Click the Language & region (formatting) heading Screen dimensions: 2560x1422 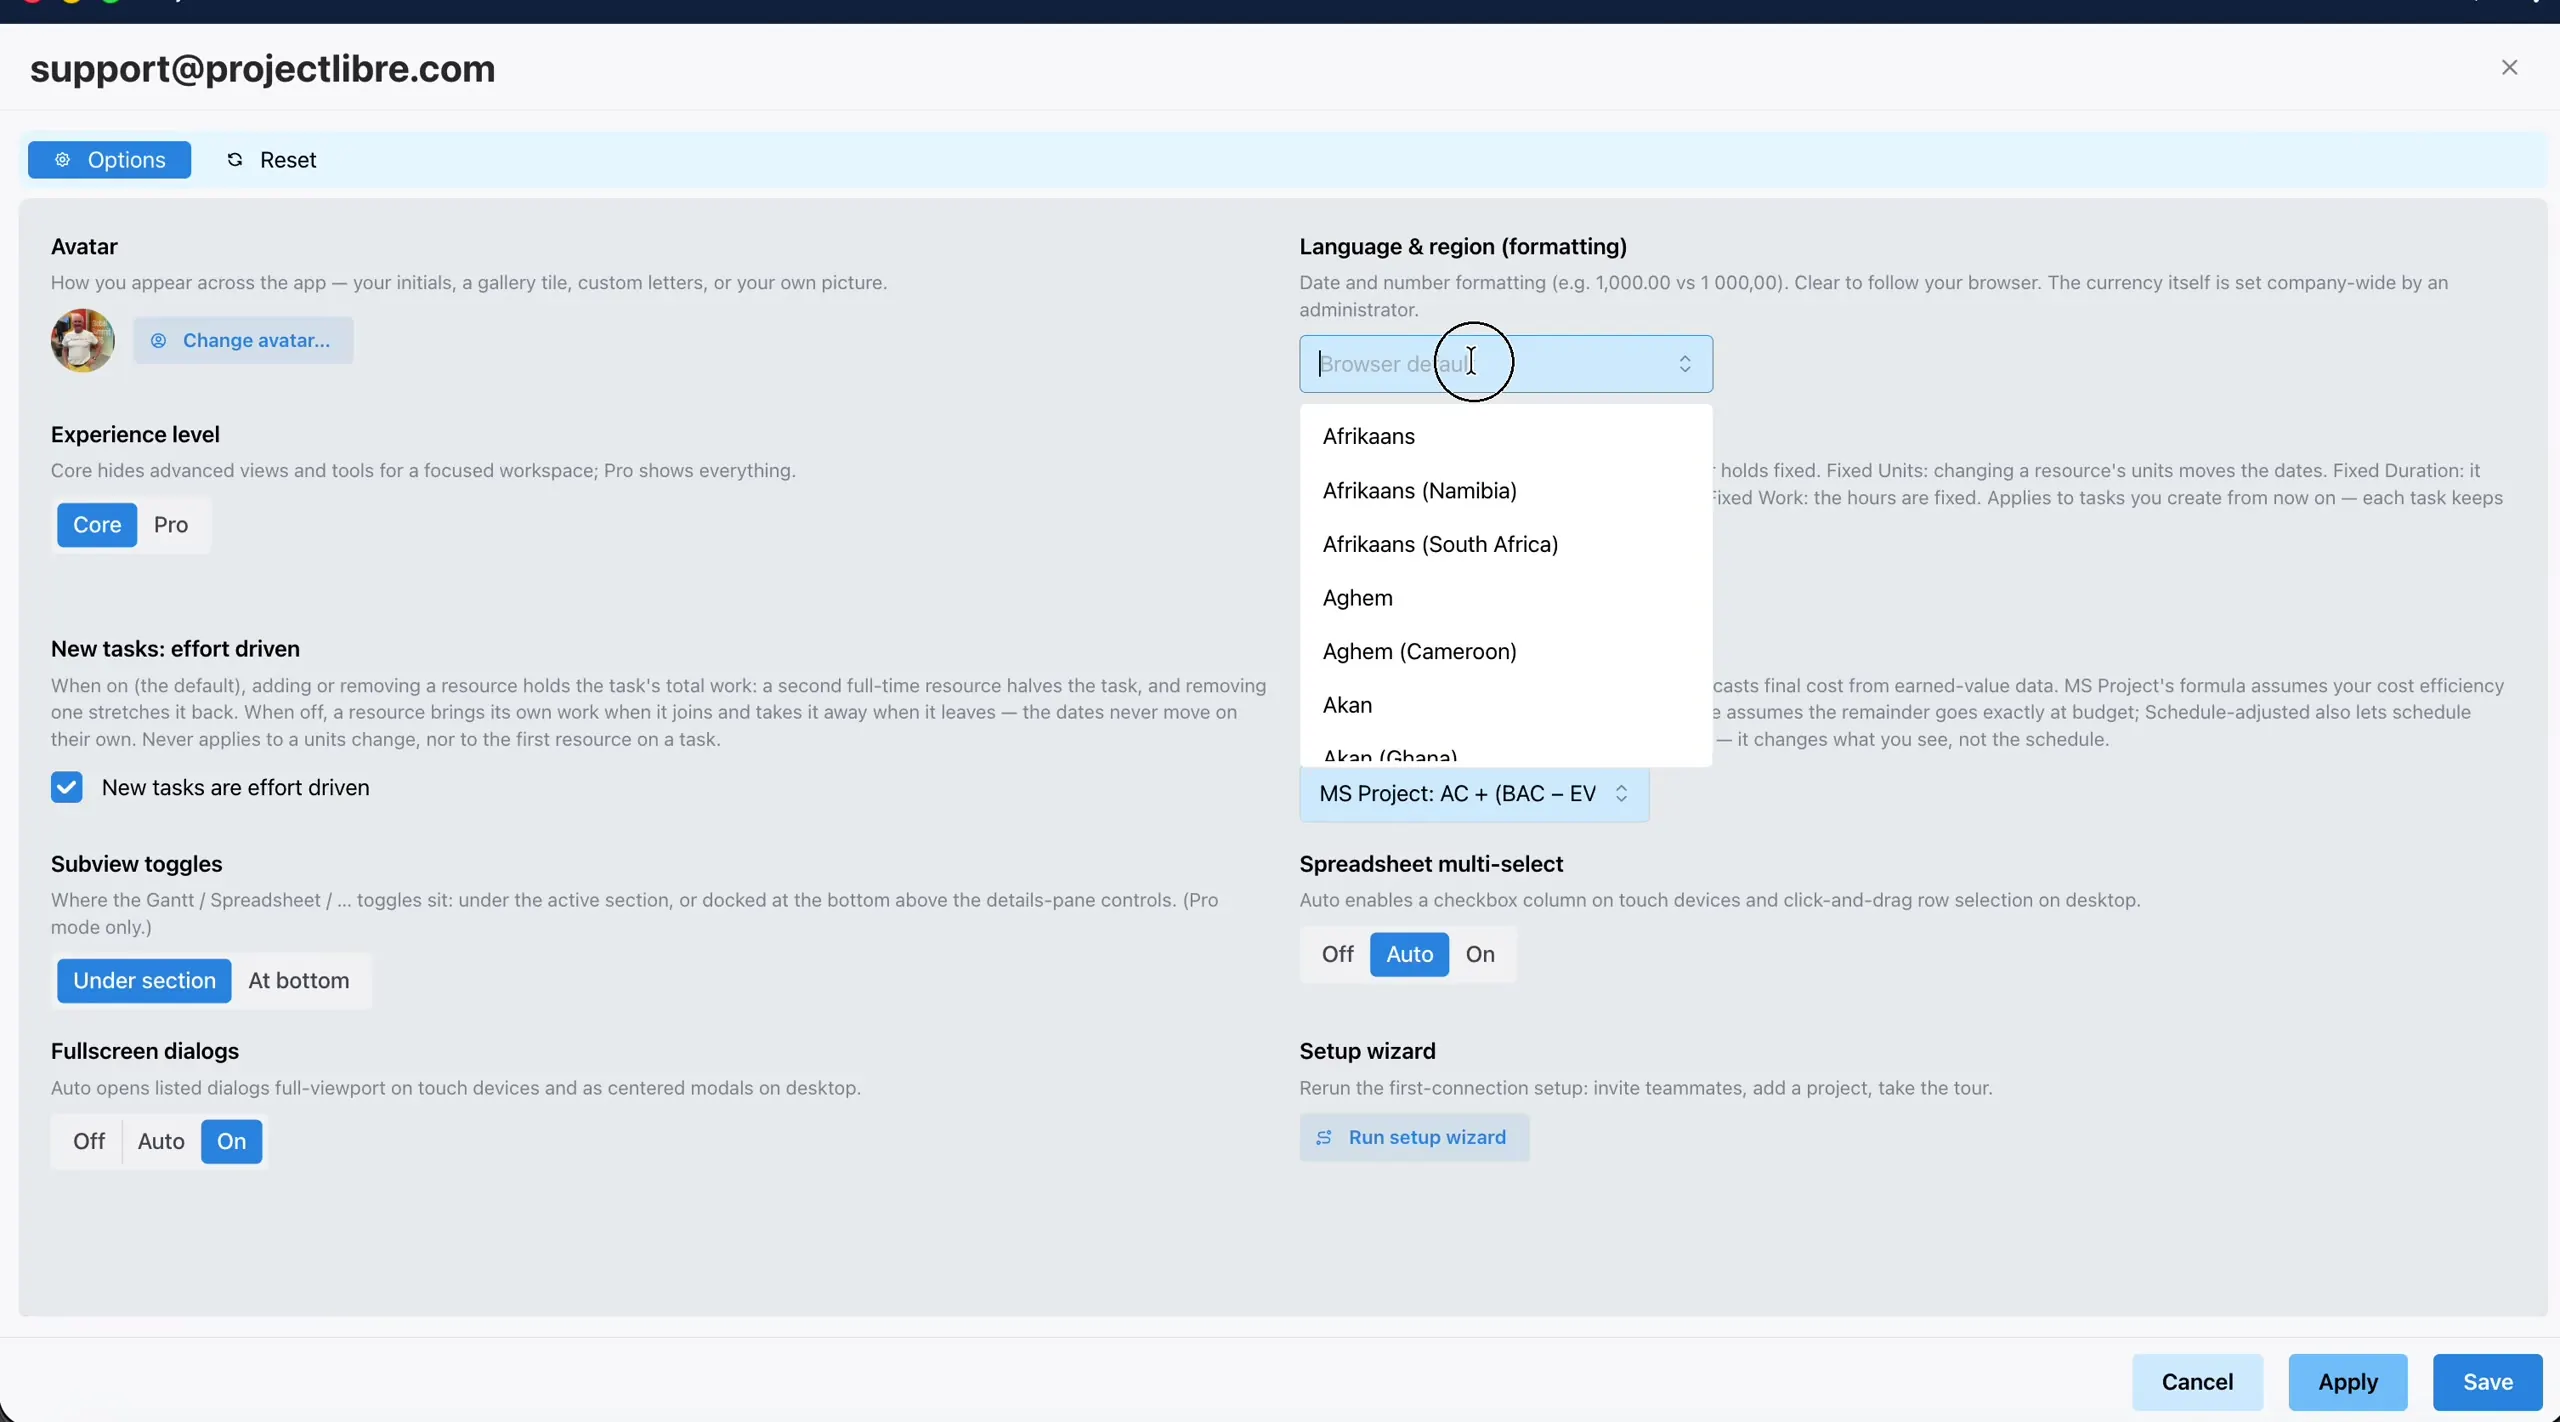click(1463, 247)
